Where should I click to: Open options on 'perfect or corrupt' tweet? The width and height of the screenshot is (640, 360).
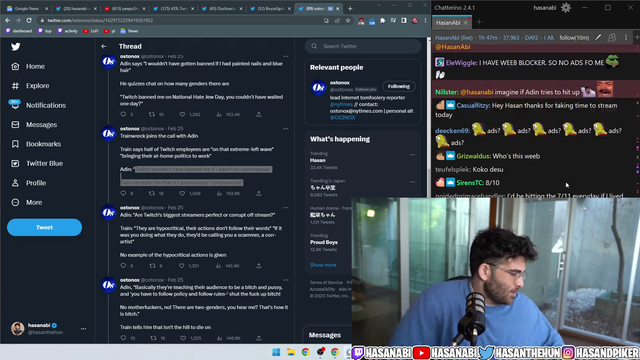click(x=286, y=207)
